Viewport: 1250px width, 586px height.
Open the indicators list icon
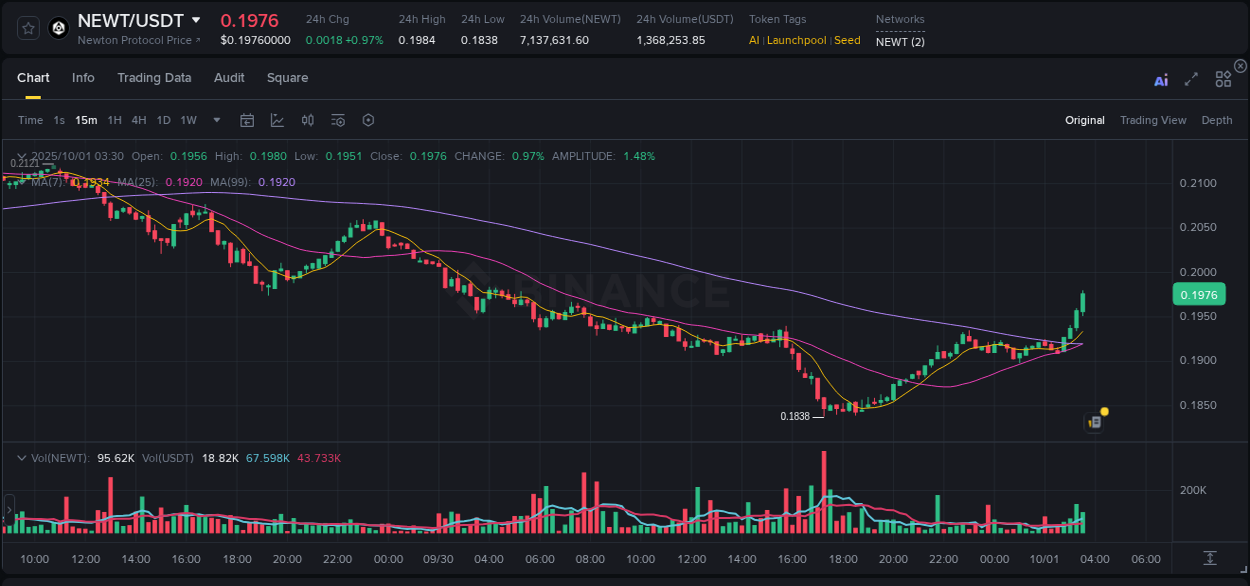pyautogui.click(x=338, y=120)
